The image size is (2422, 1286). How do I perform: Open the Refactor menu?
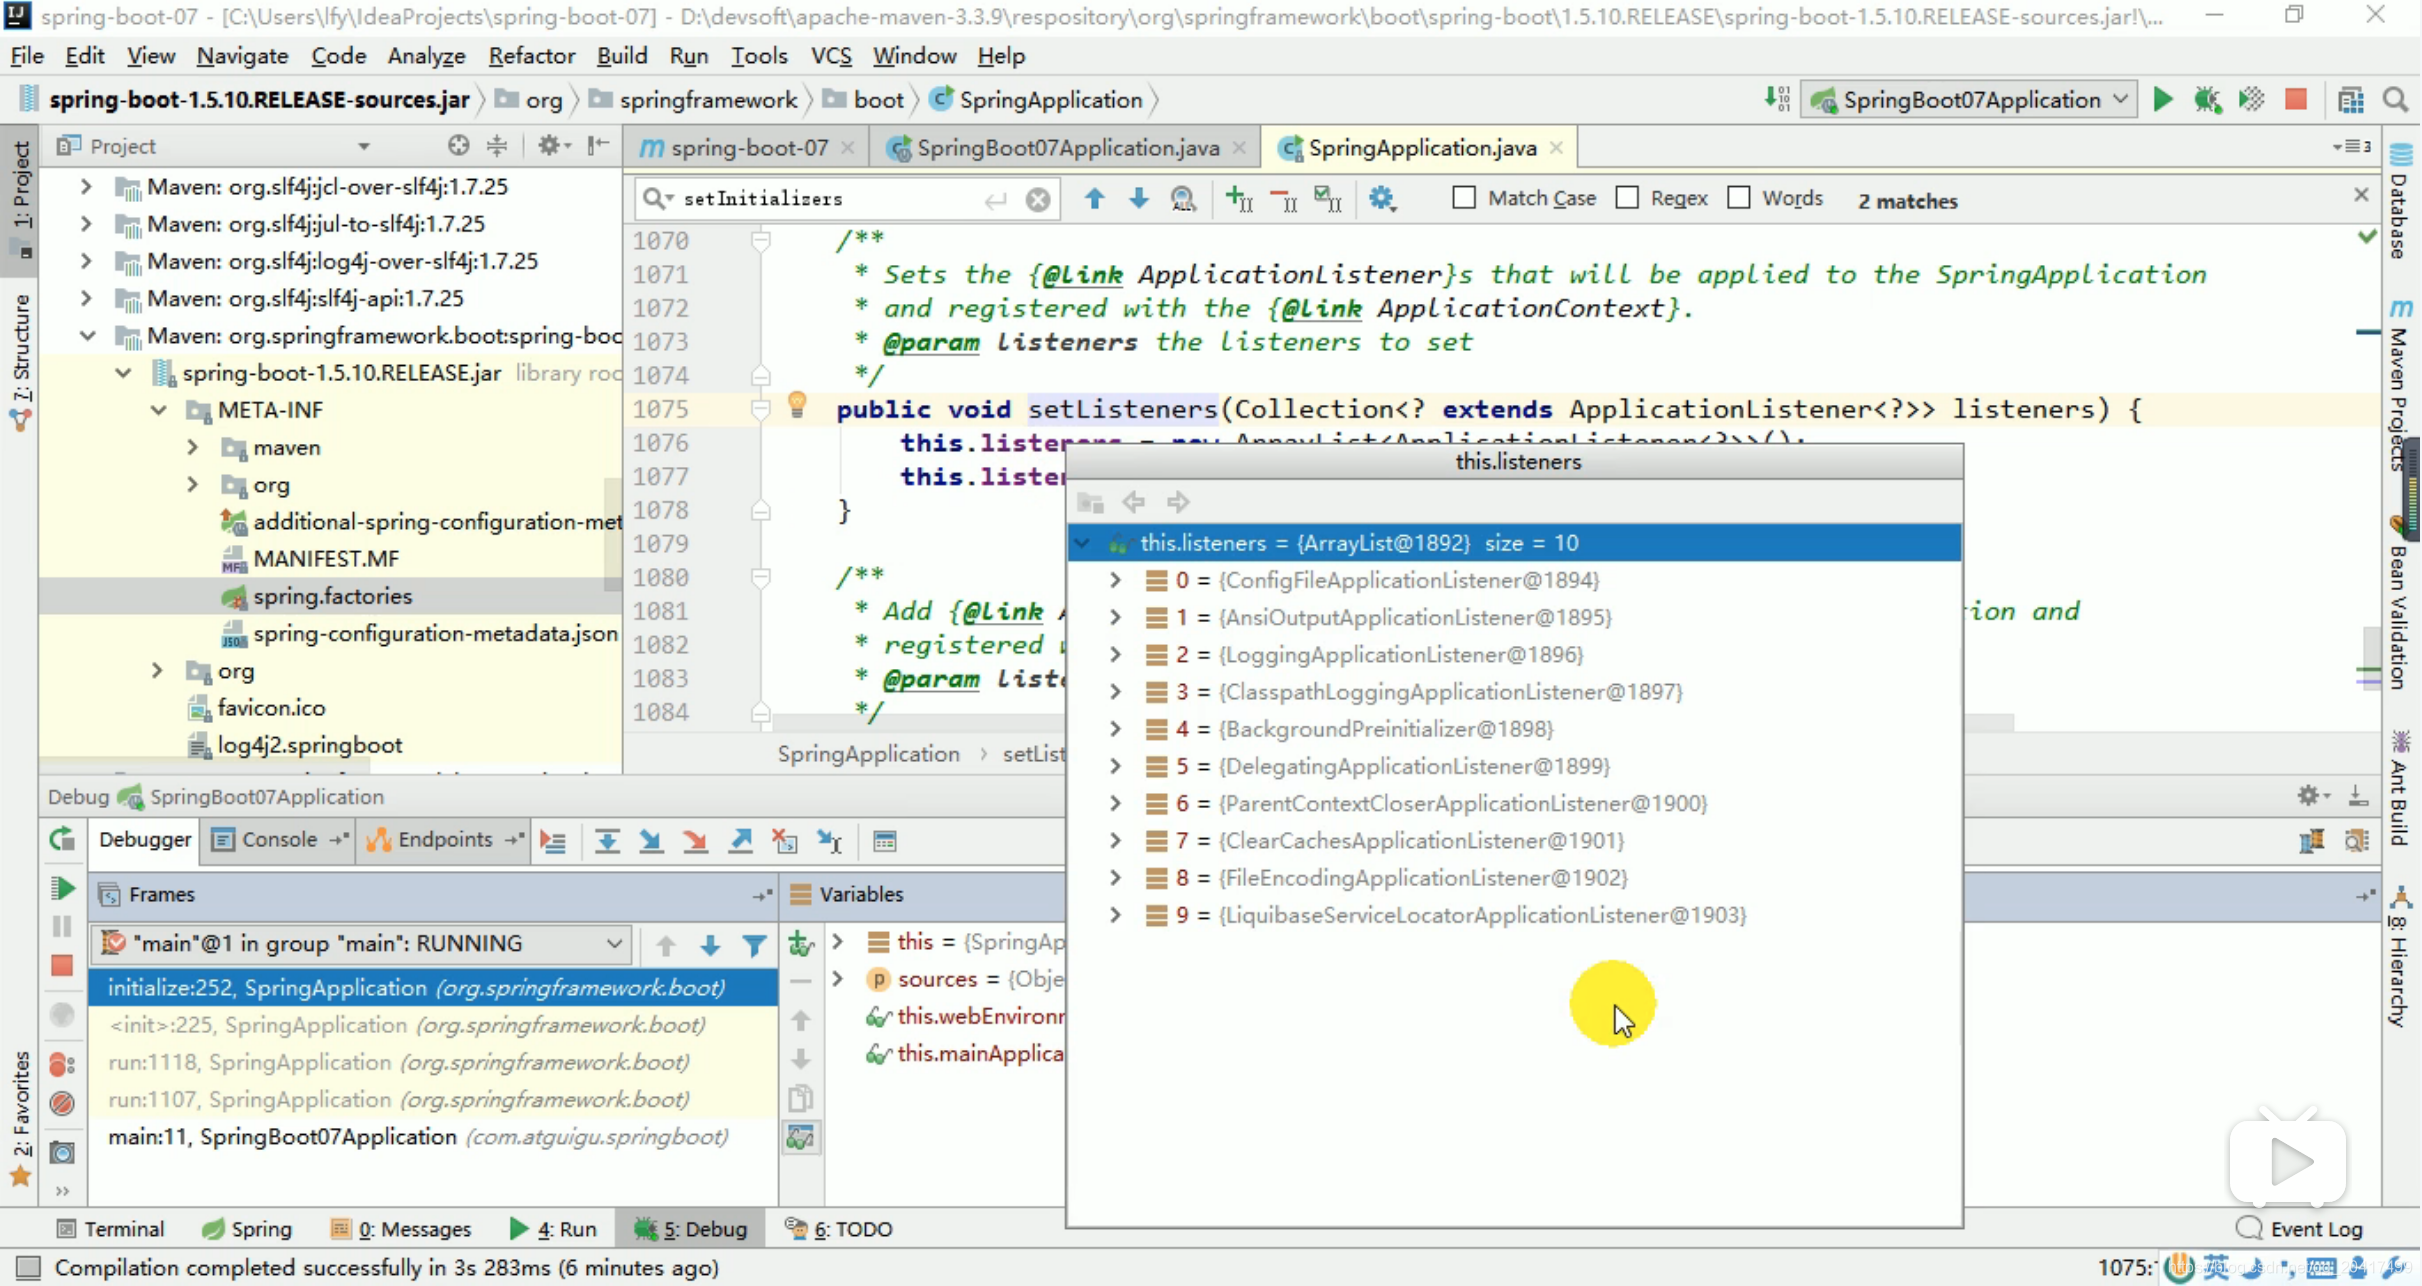(x=531, y=56)
